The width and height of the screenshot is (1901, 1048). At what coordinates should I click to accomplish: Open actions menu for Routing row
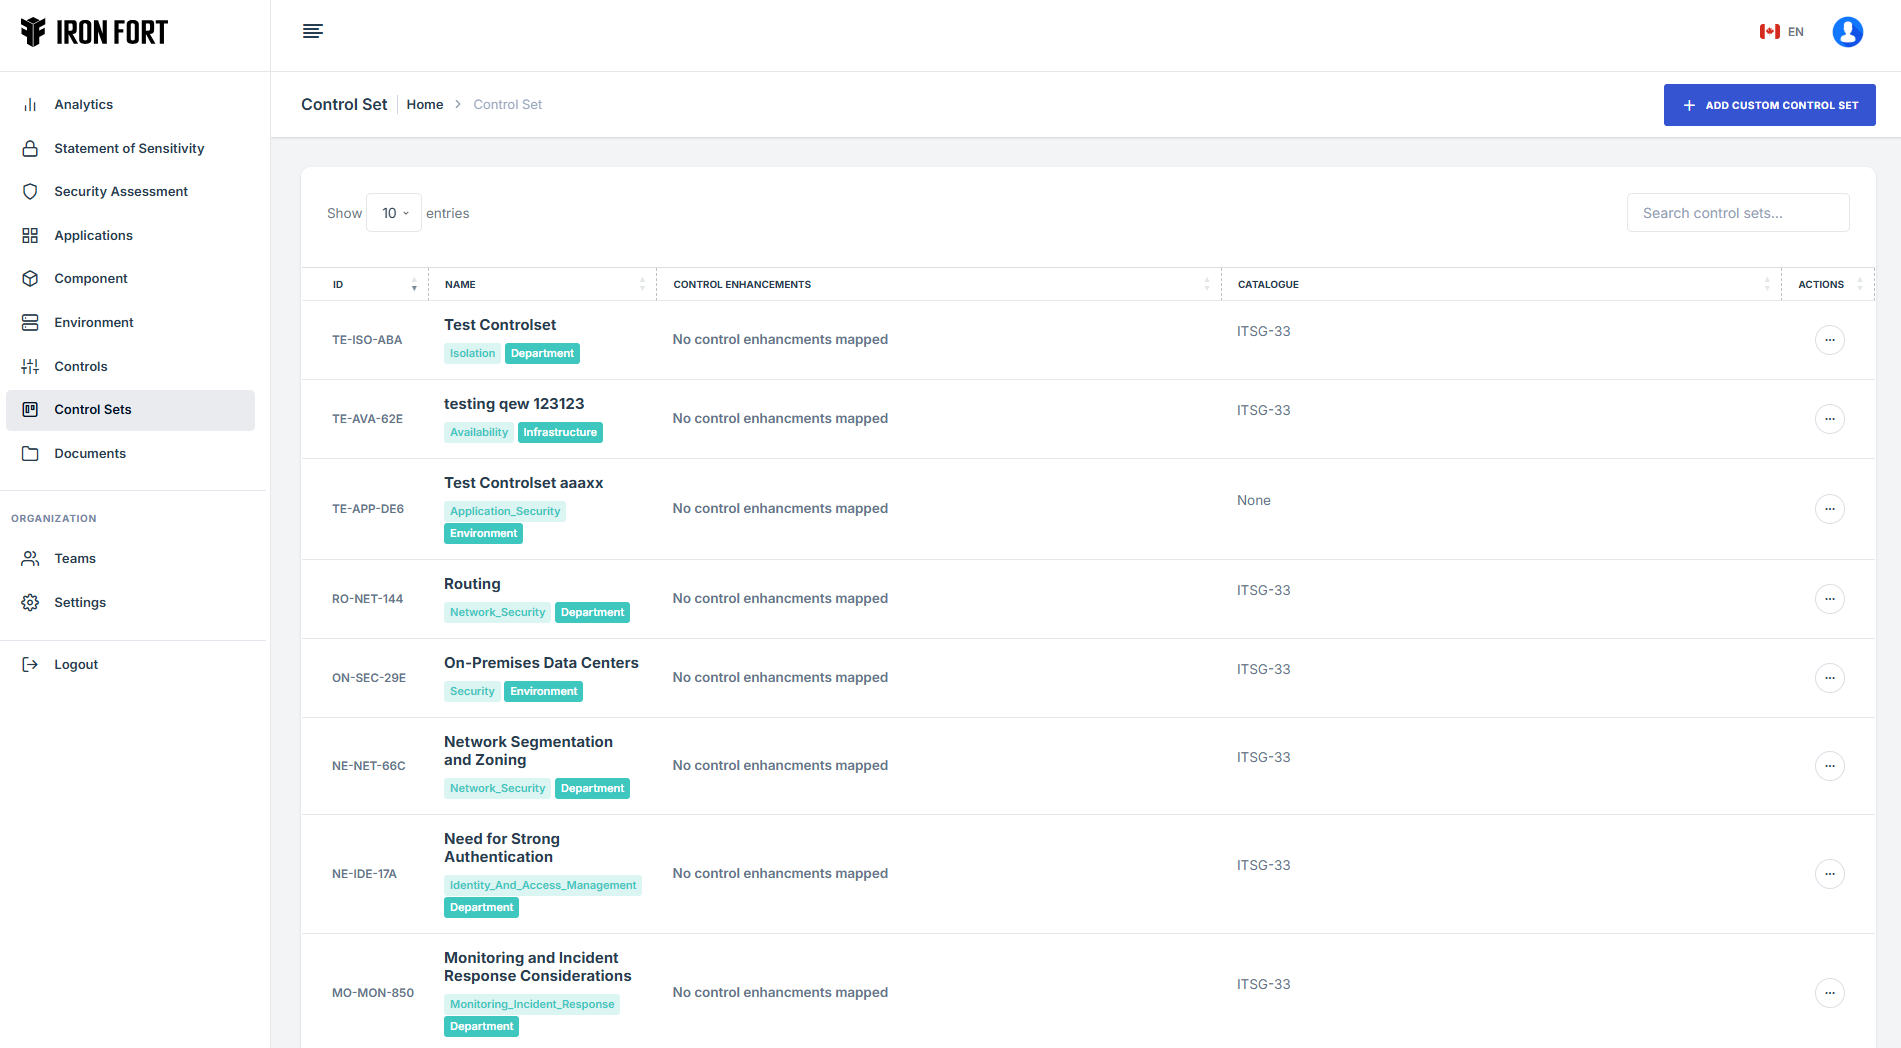click(1829, 599)
